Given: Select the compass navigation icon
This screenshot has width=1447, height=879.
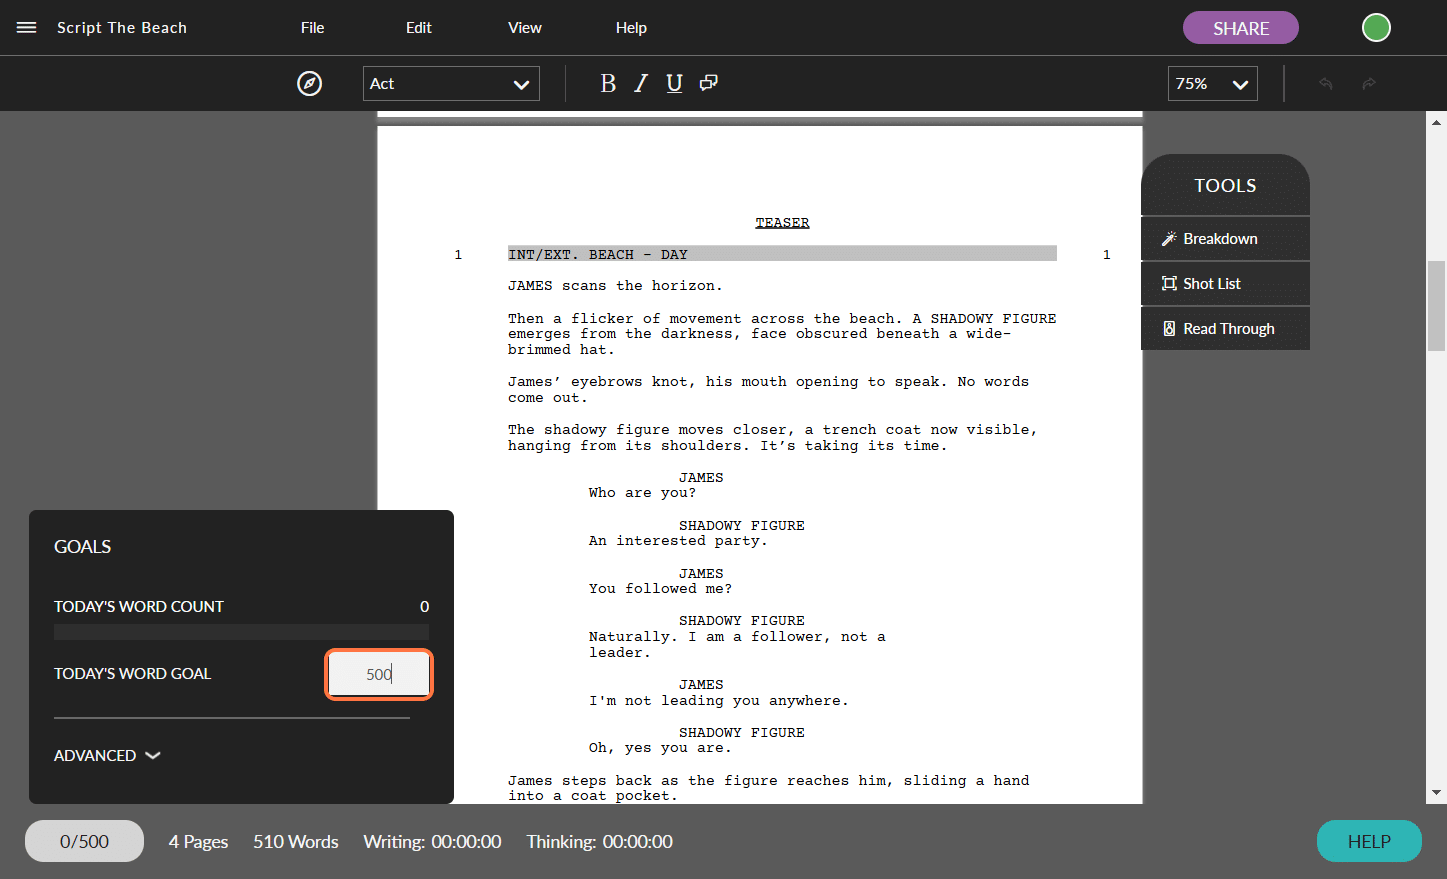Looking at the screenshot, I should pos(309,83).
